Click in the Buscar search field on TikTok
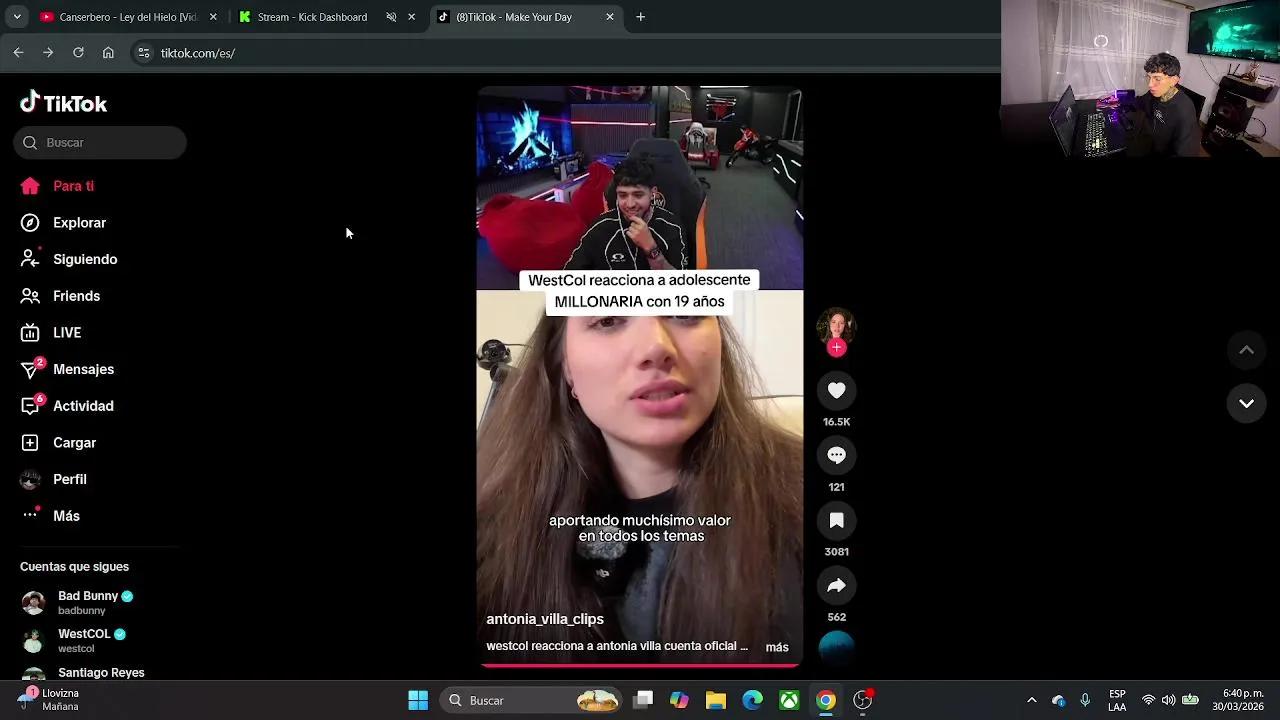The height and width of the screenshot is (720, 1280). click(100, 143)
